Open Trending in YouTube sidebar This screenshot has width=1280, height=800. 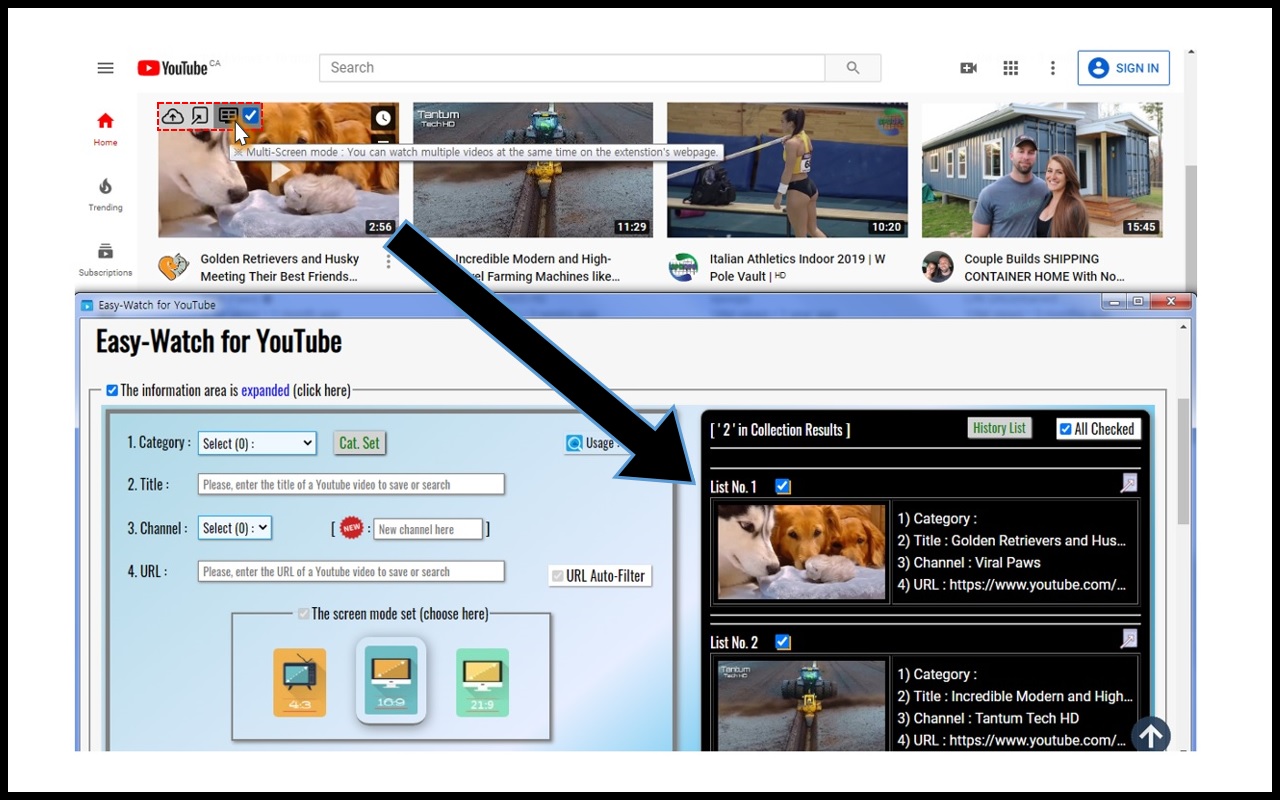pyautogui.click(x=105, y=194)
